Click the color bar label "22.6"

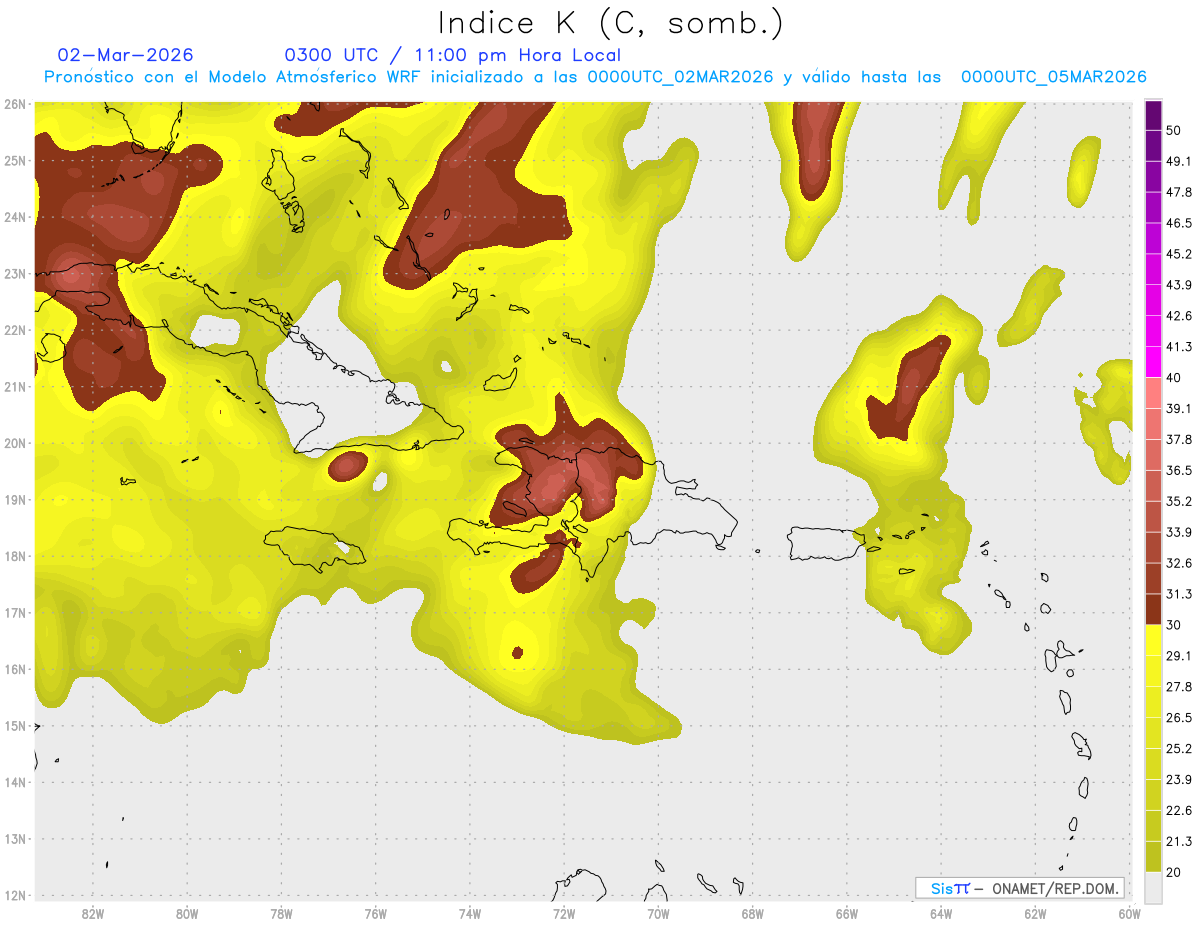[x=1180, y=810]
